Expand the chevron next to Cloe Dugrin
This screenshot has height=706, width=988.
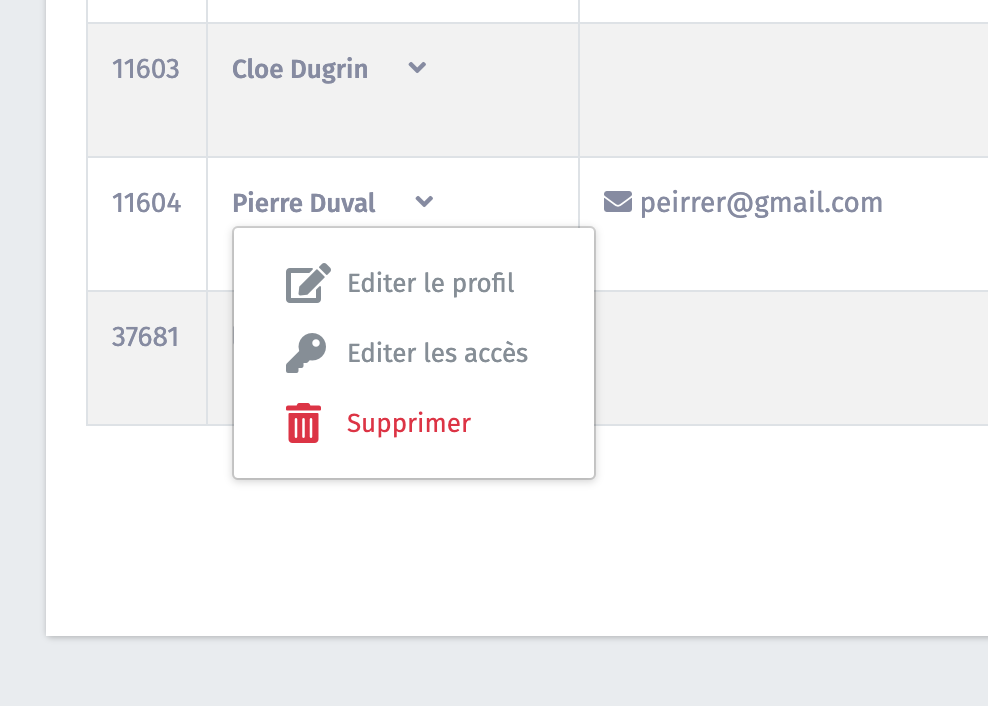click(417, 67)
